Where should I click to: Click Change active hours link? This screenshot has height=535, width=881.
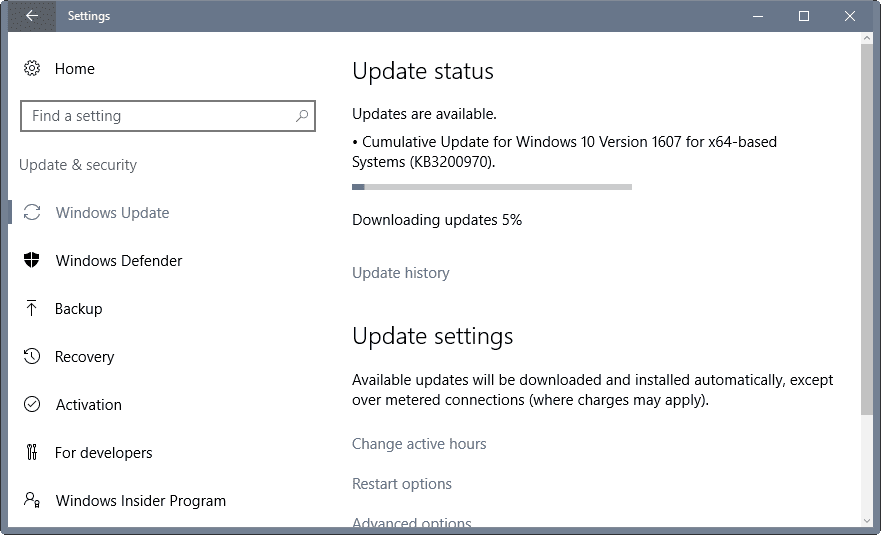click(419, 443)
